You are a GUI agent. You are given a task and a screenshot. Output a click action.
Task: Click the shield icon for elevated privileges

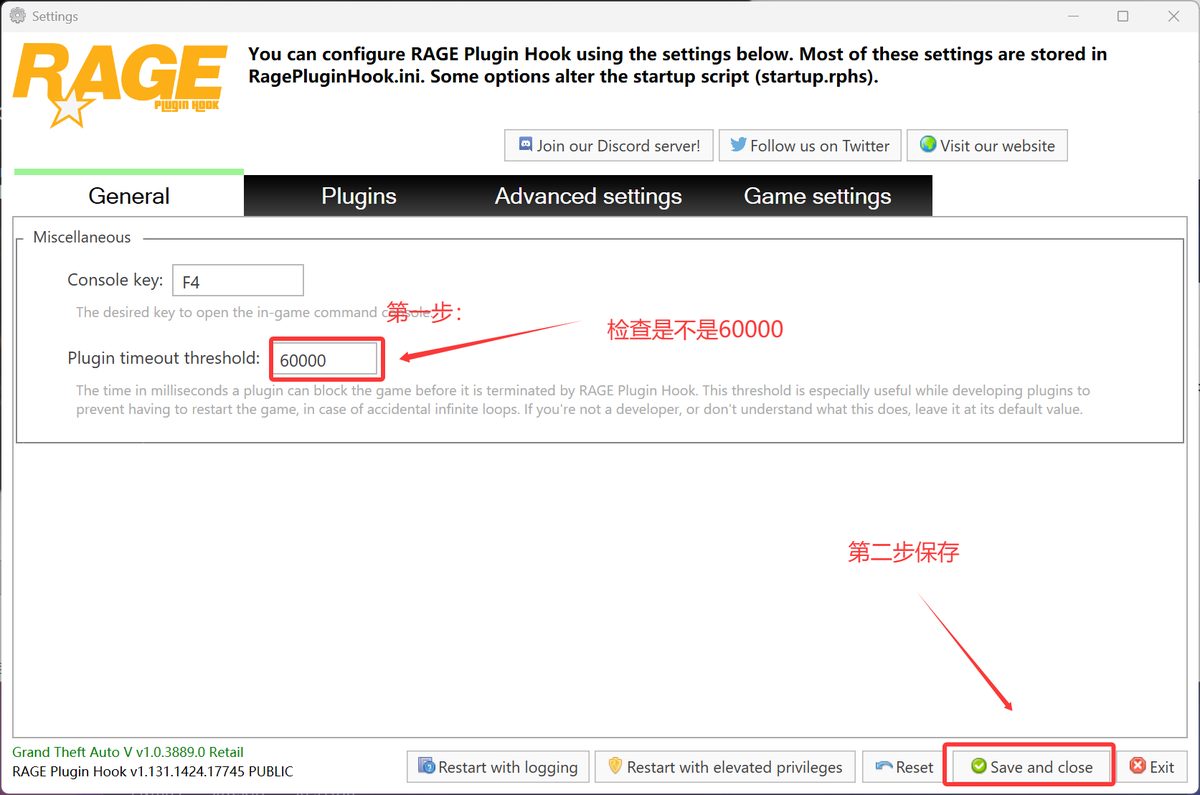pos(615,767)
